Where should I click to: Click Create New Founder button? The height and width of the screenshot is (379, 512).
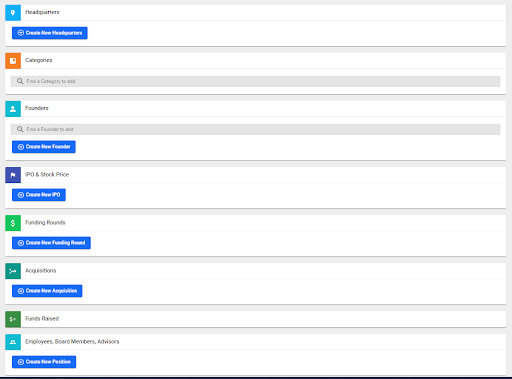click(x=44, y=147)
